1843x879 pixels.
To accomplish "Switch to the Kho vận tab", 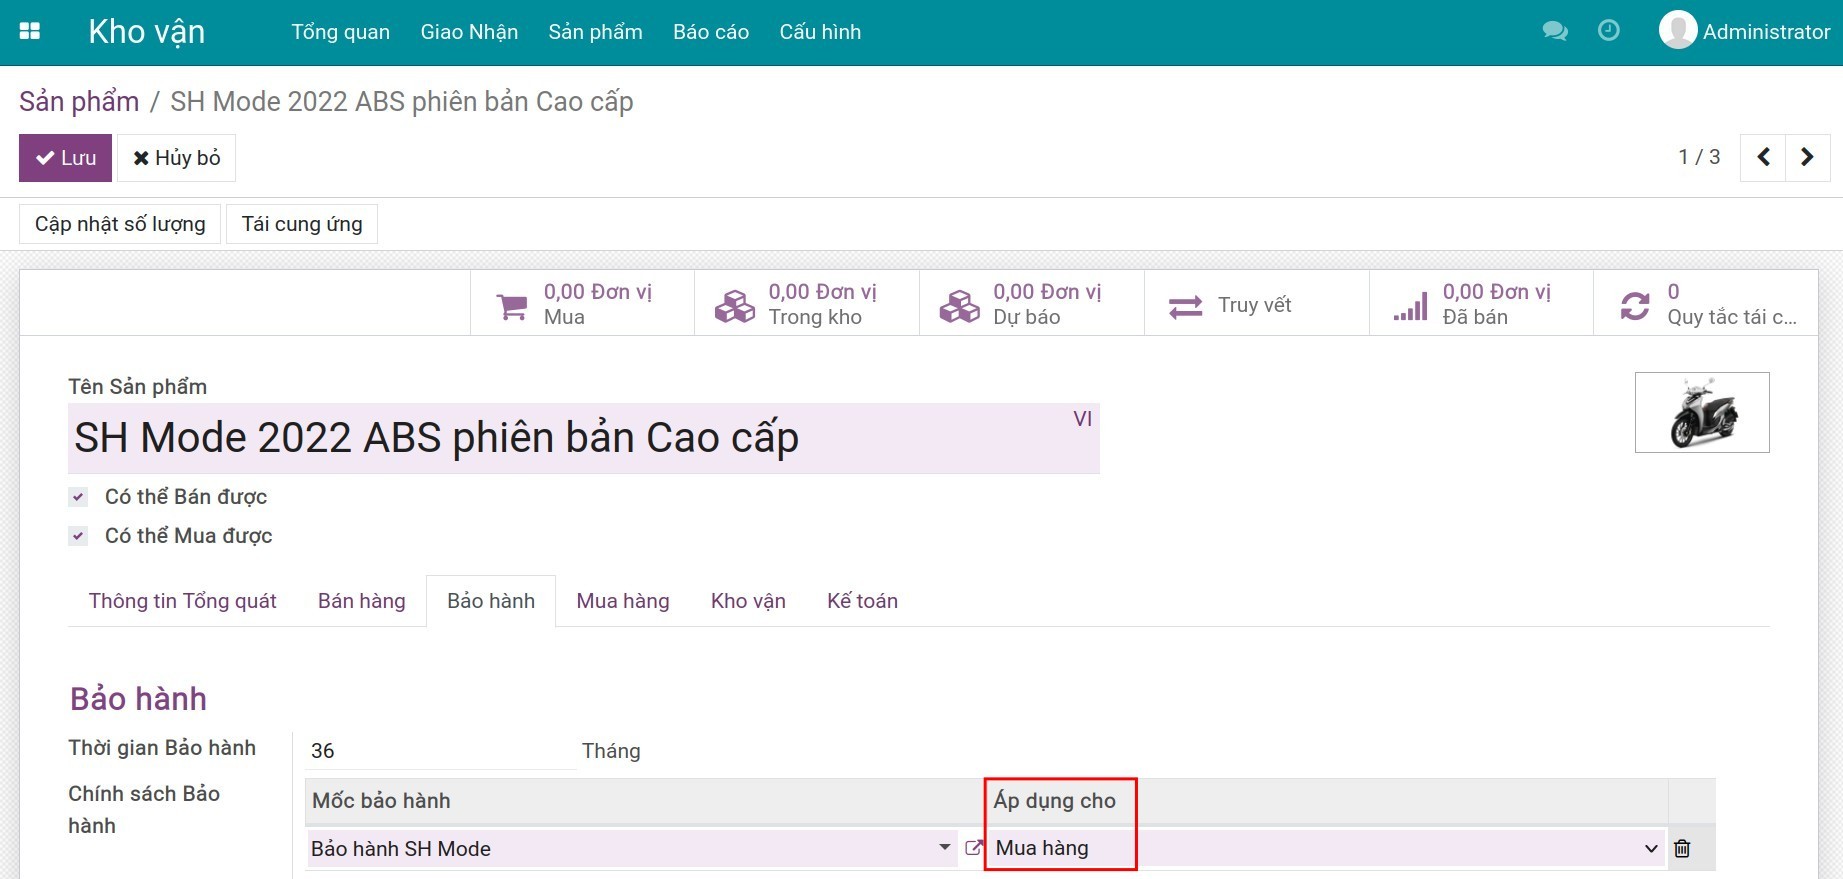I will tap(747, 601).
